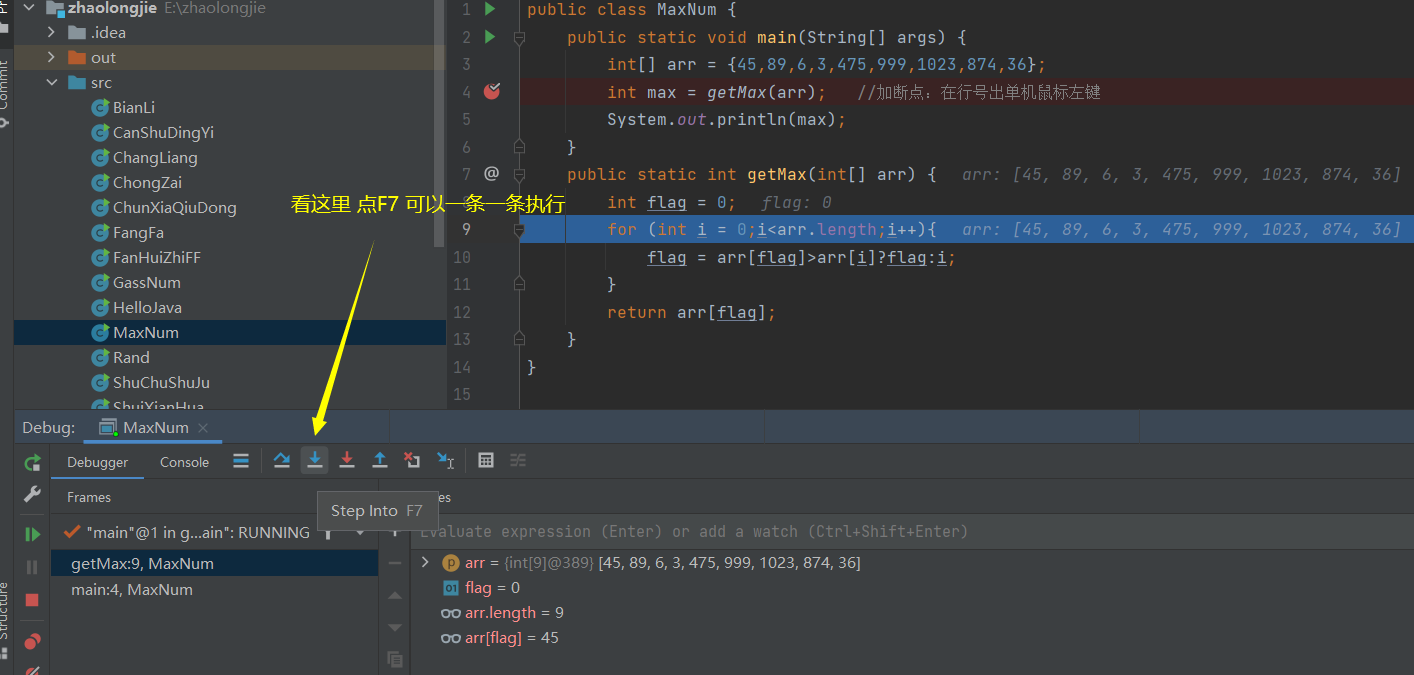Click the Step Into debugger icon
This screenshot has height=675, width=1414.
click(315, 460)
